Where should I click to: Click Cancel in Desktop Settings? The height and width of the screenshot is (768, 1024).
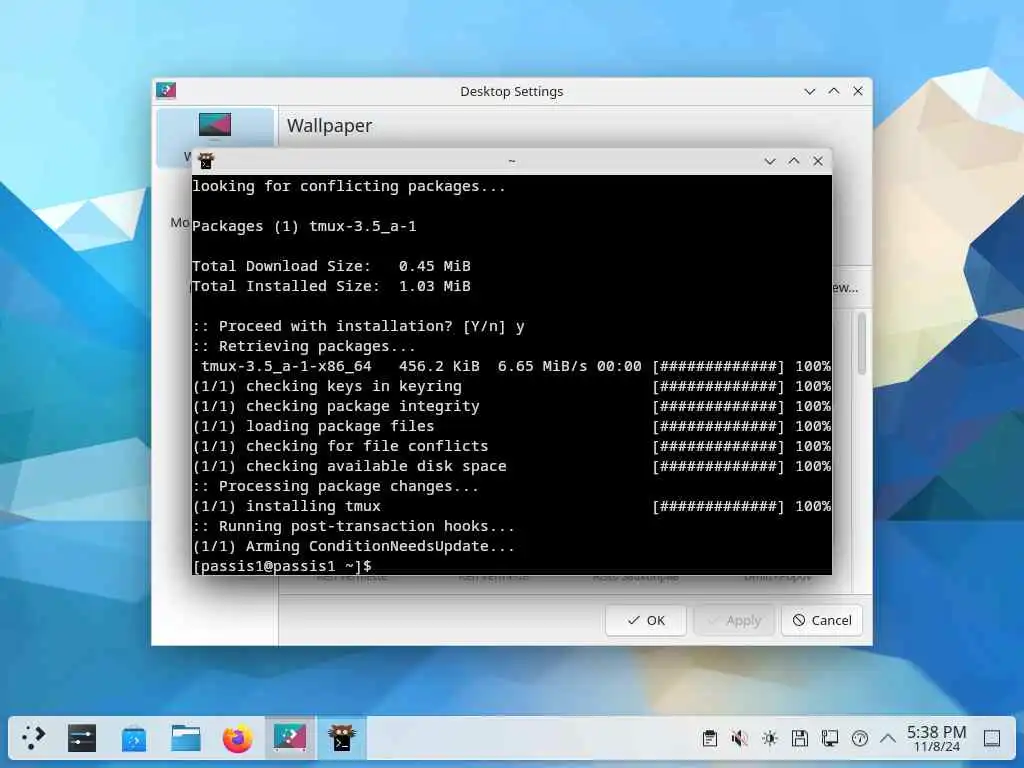(x=822, y=620)
